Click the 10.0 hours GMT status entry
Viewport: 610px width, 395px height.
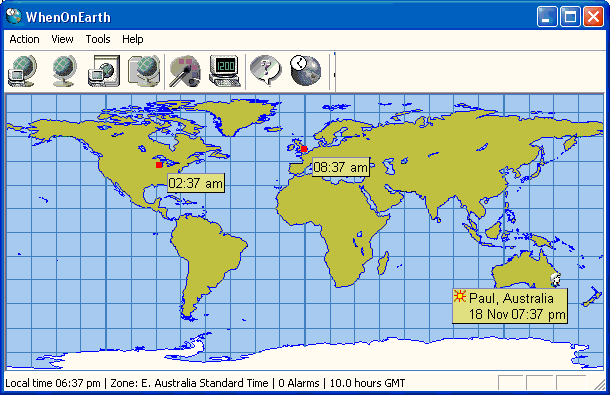(367, 383)
